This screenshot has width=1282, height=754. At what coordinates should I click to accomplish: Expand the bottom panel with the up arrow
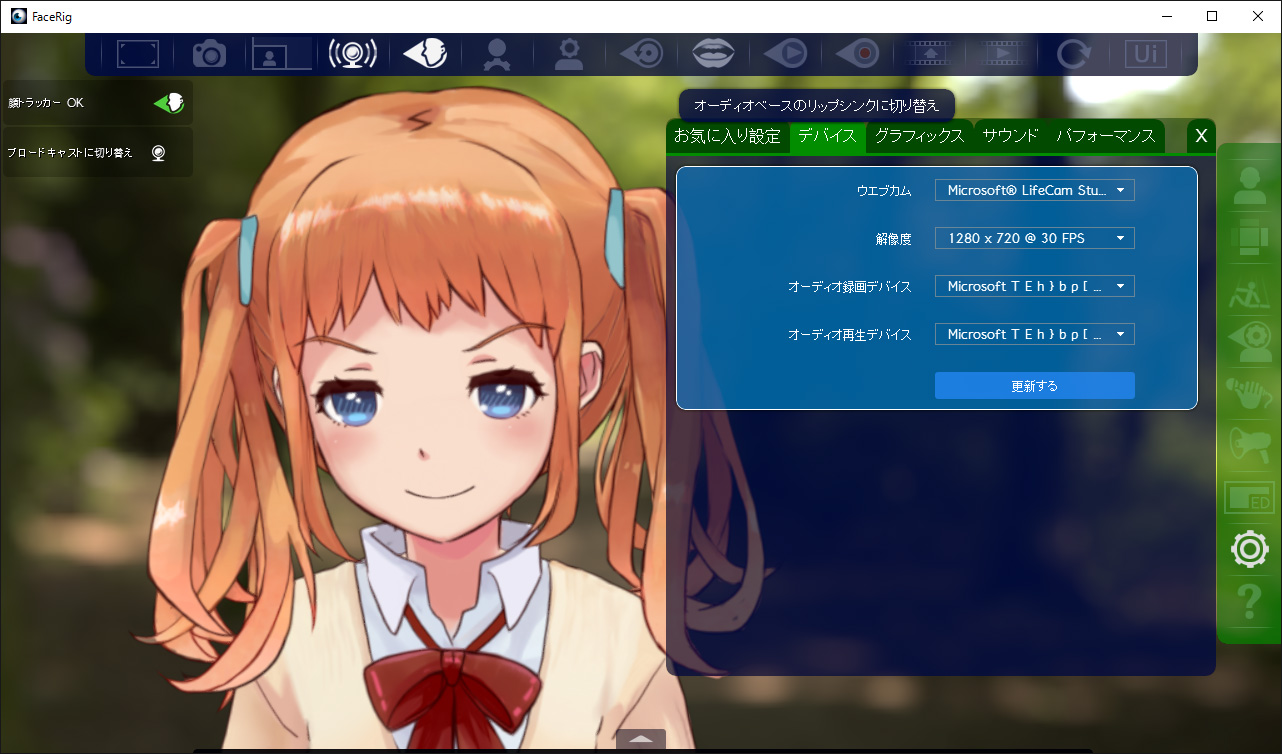pyautogui.click(x=641, y=740)
